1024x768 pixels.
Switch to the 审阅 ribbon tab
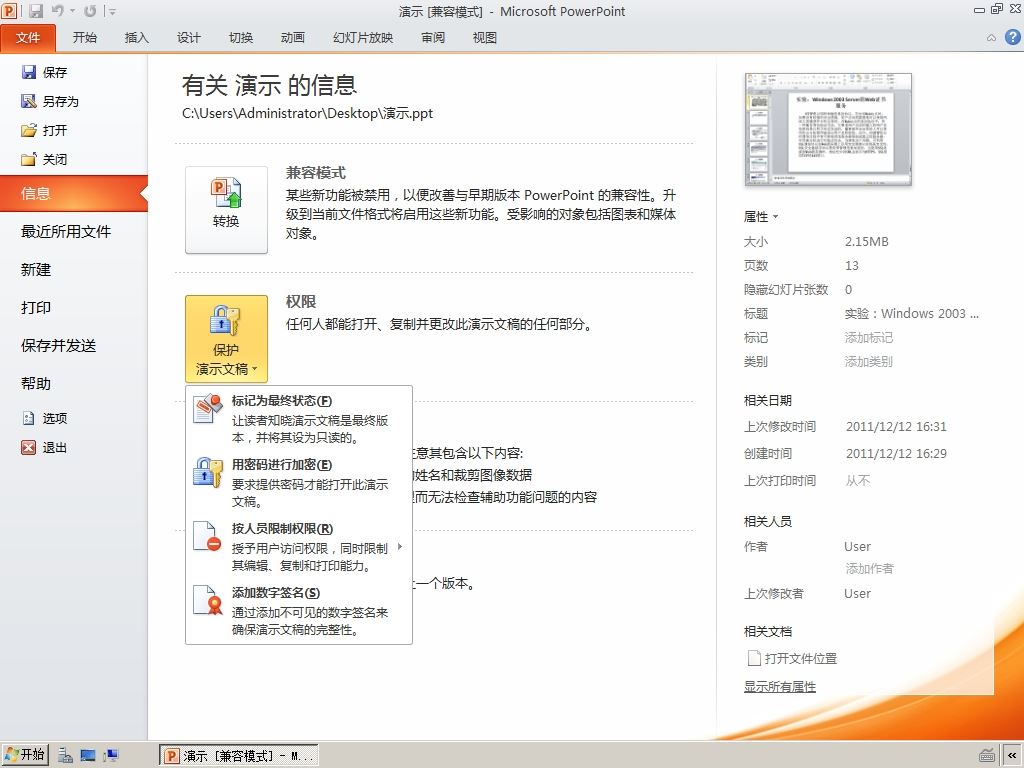433,38
